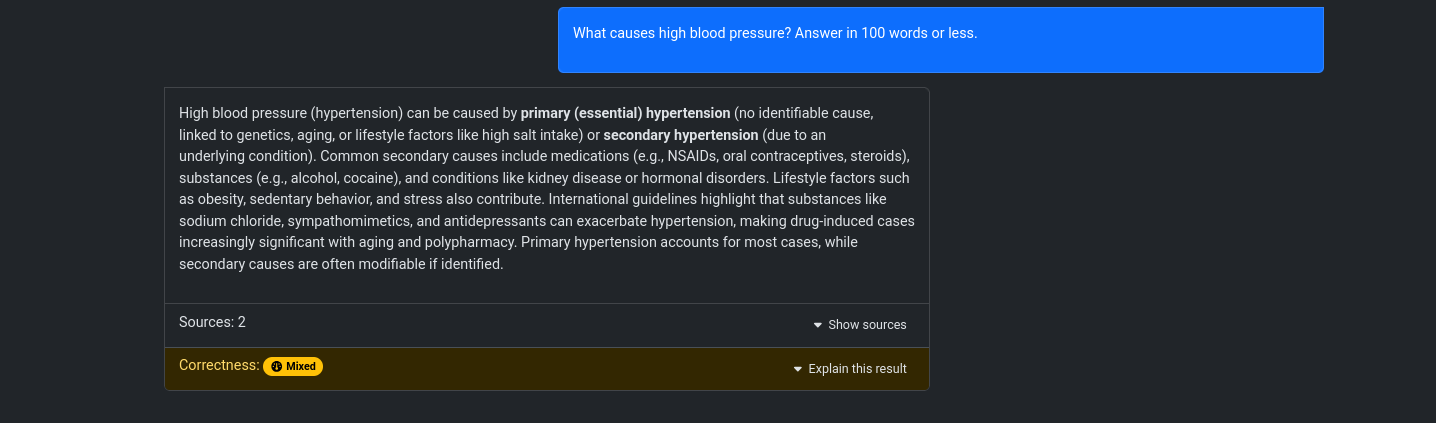Click the question text about high blood pressure
The image size is (1436, 423).
[x=775, y=33]
